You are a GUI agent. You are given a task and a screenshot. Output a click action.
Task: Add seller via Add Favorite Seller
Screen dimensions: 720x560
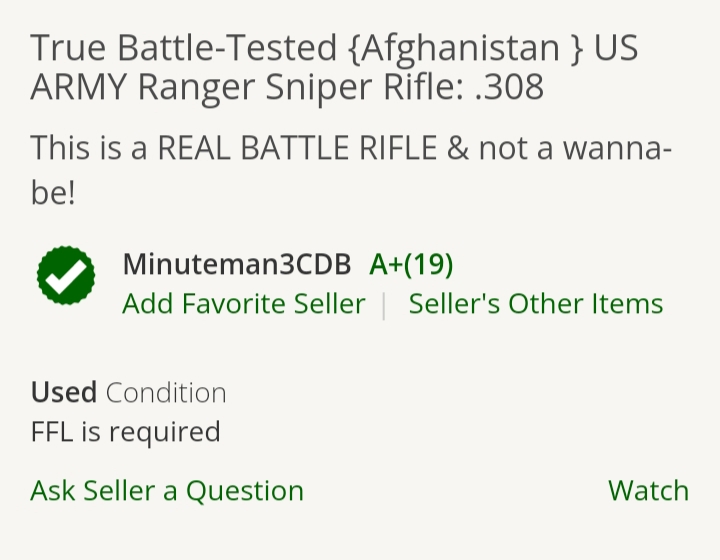pyautogui.click(x=244, y=303)
